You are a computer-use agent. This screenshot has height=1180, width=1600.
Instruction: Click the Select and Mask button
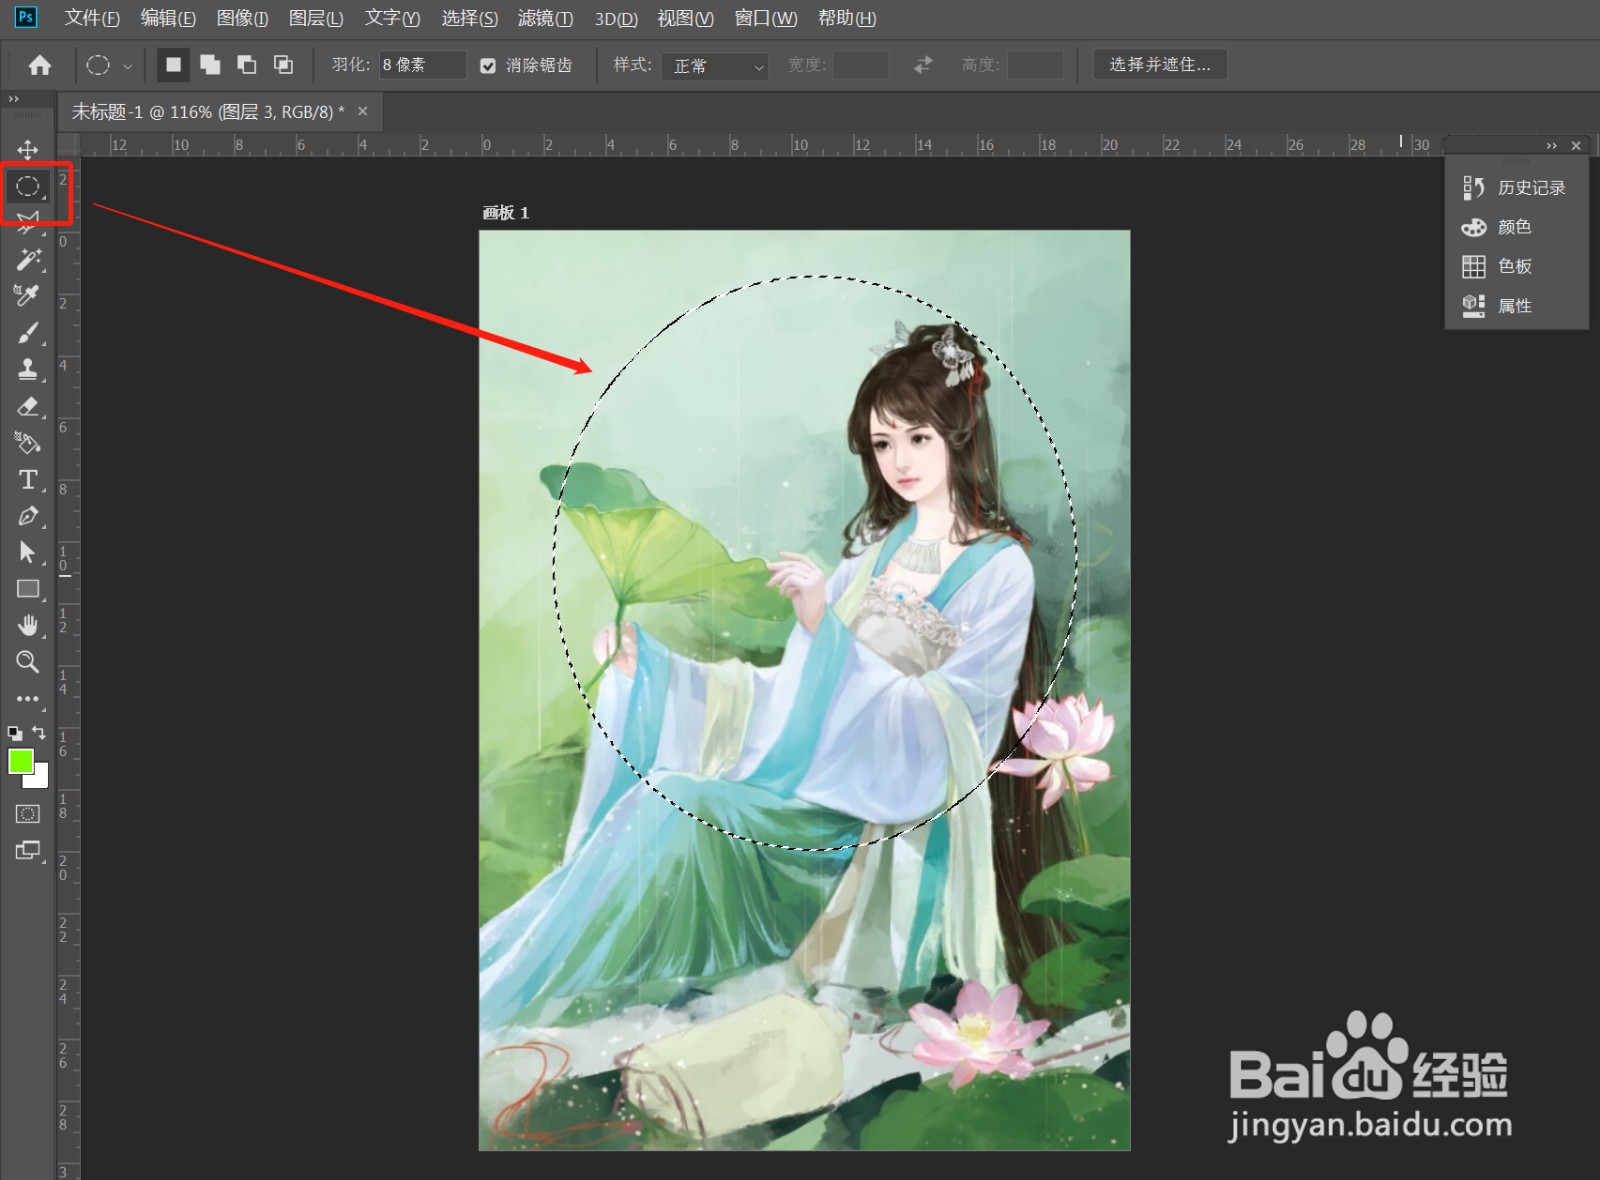click(1160, 65)
